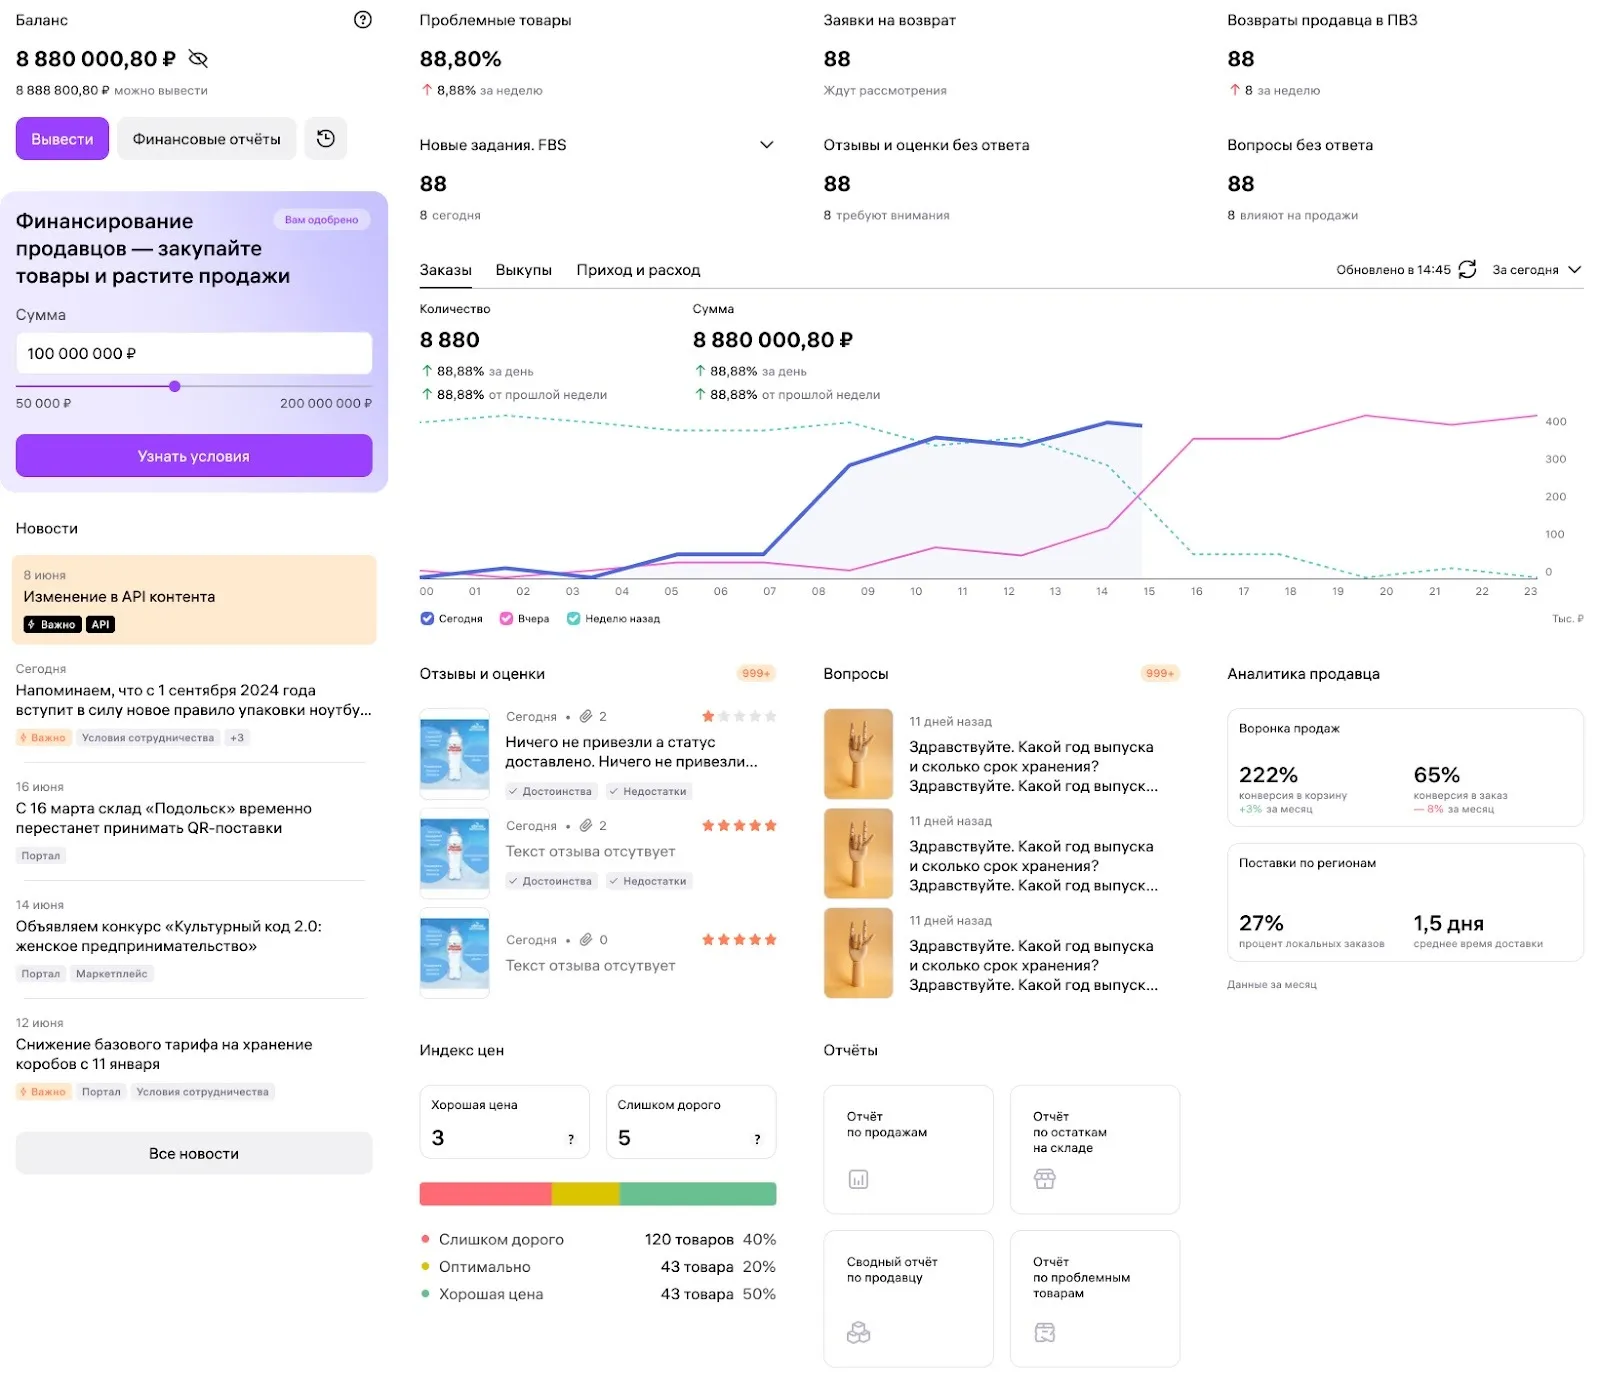This screenshot has width=1600, height=1391.
Task: Switch to the Выкупы tab
Action: pos(523,270)
